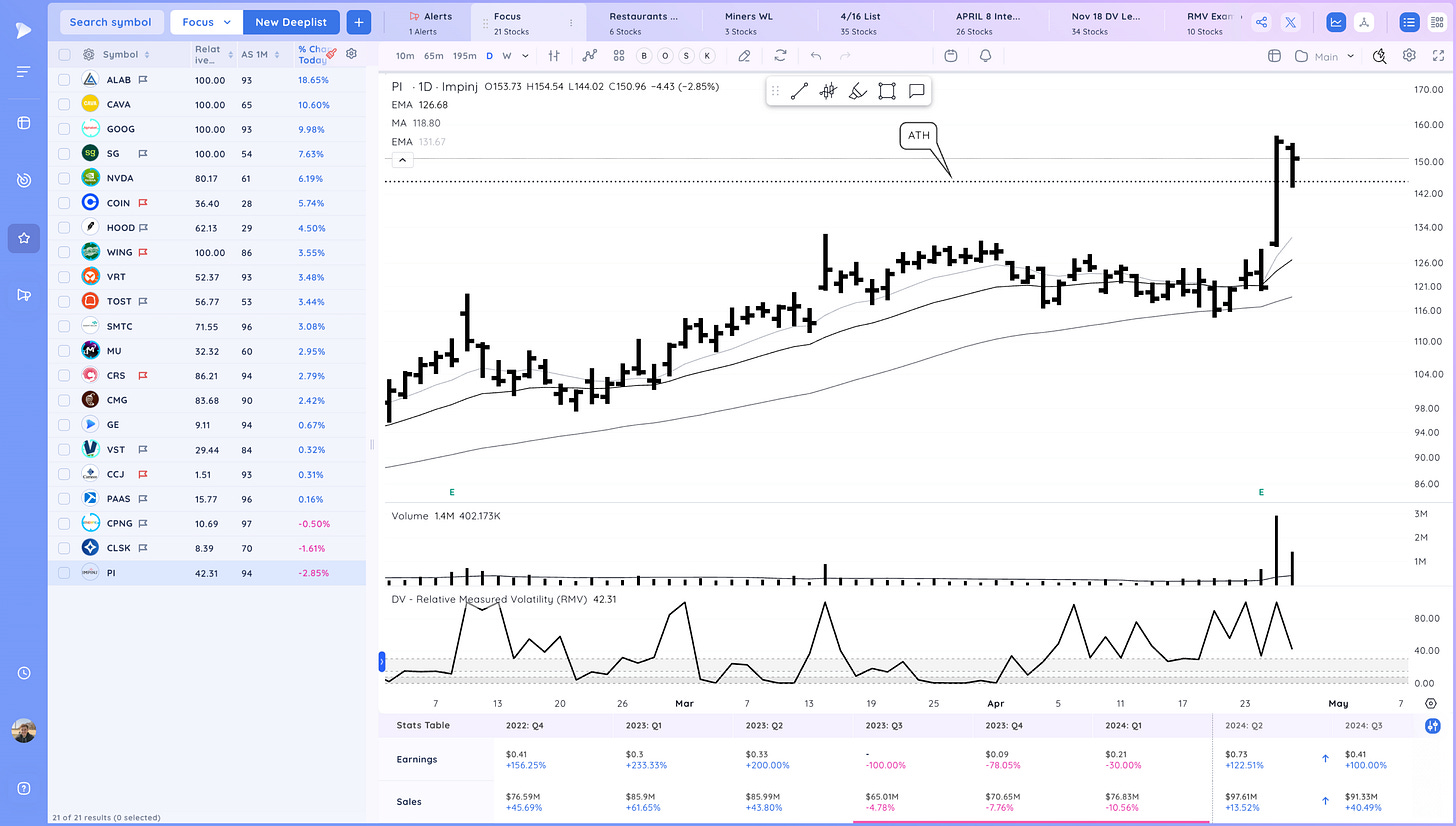Viewport: 1456px width, 826px height.
Task: Sort by Relative column header
Action: 212,55
